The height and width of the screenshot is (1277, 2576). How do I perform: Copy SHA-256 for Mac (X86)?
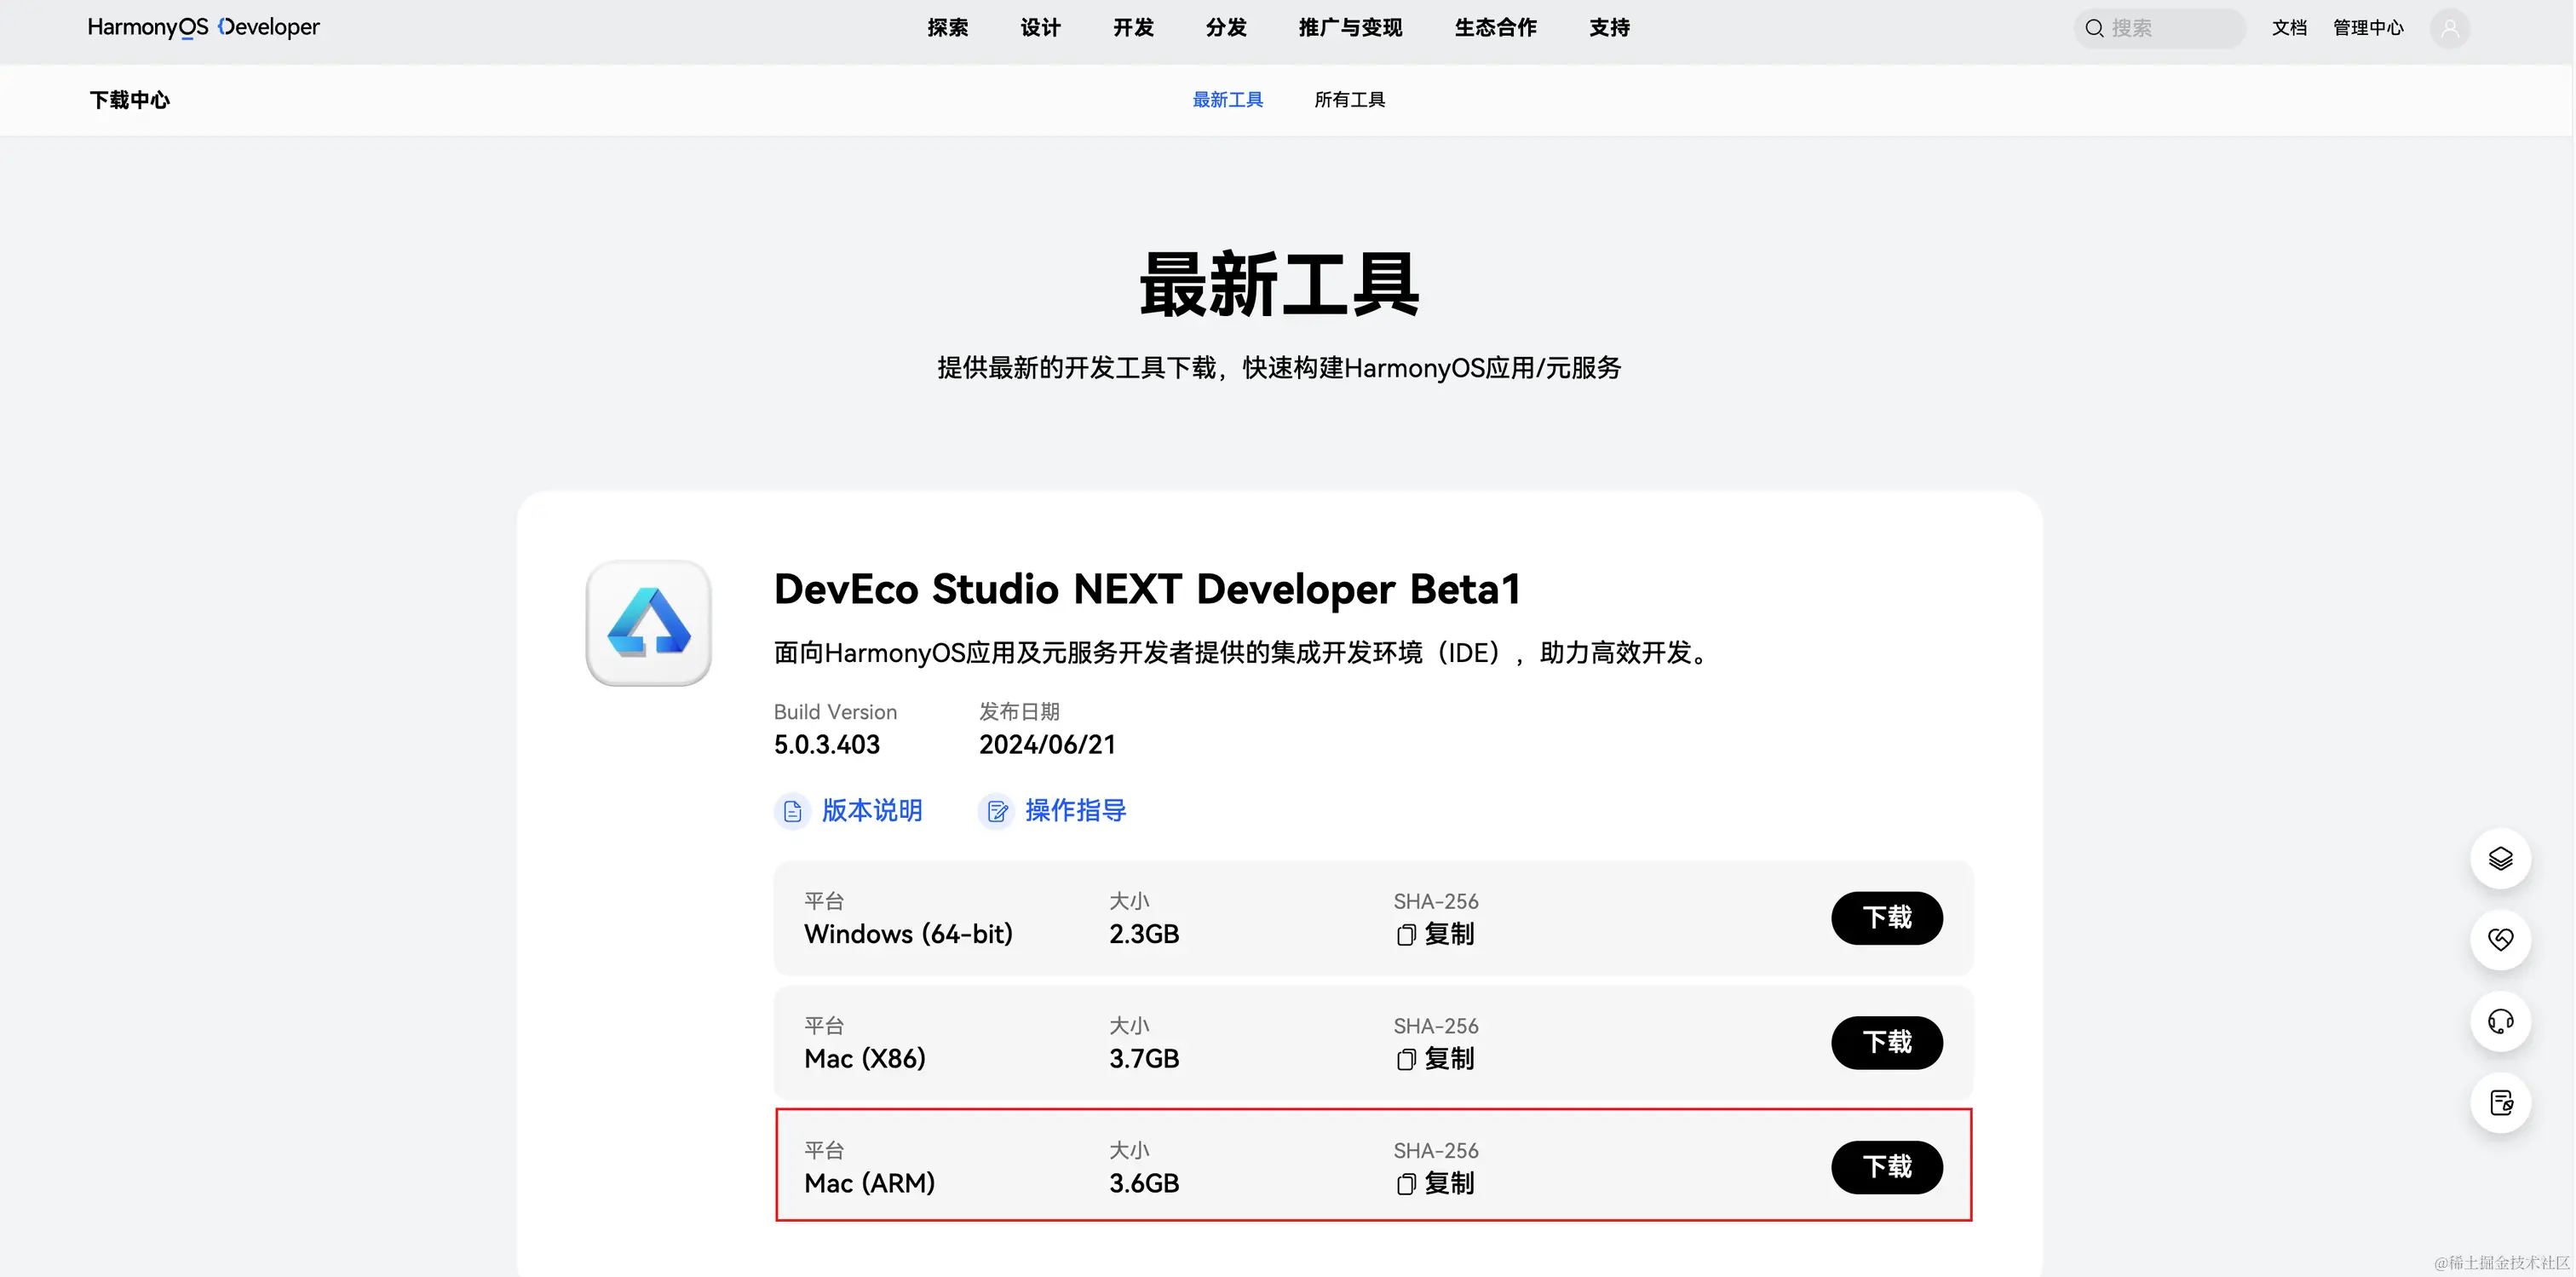tap(1435, 1058)
